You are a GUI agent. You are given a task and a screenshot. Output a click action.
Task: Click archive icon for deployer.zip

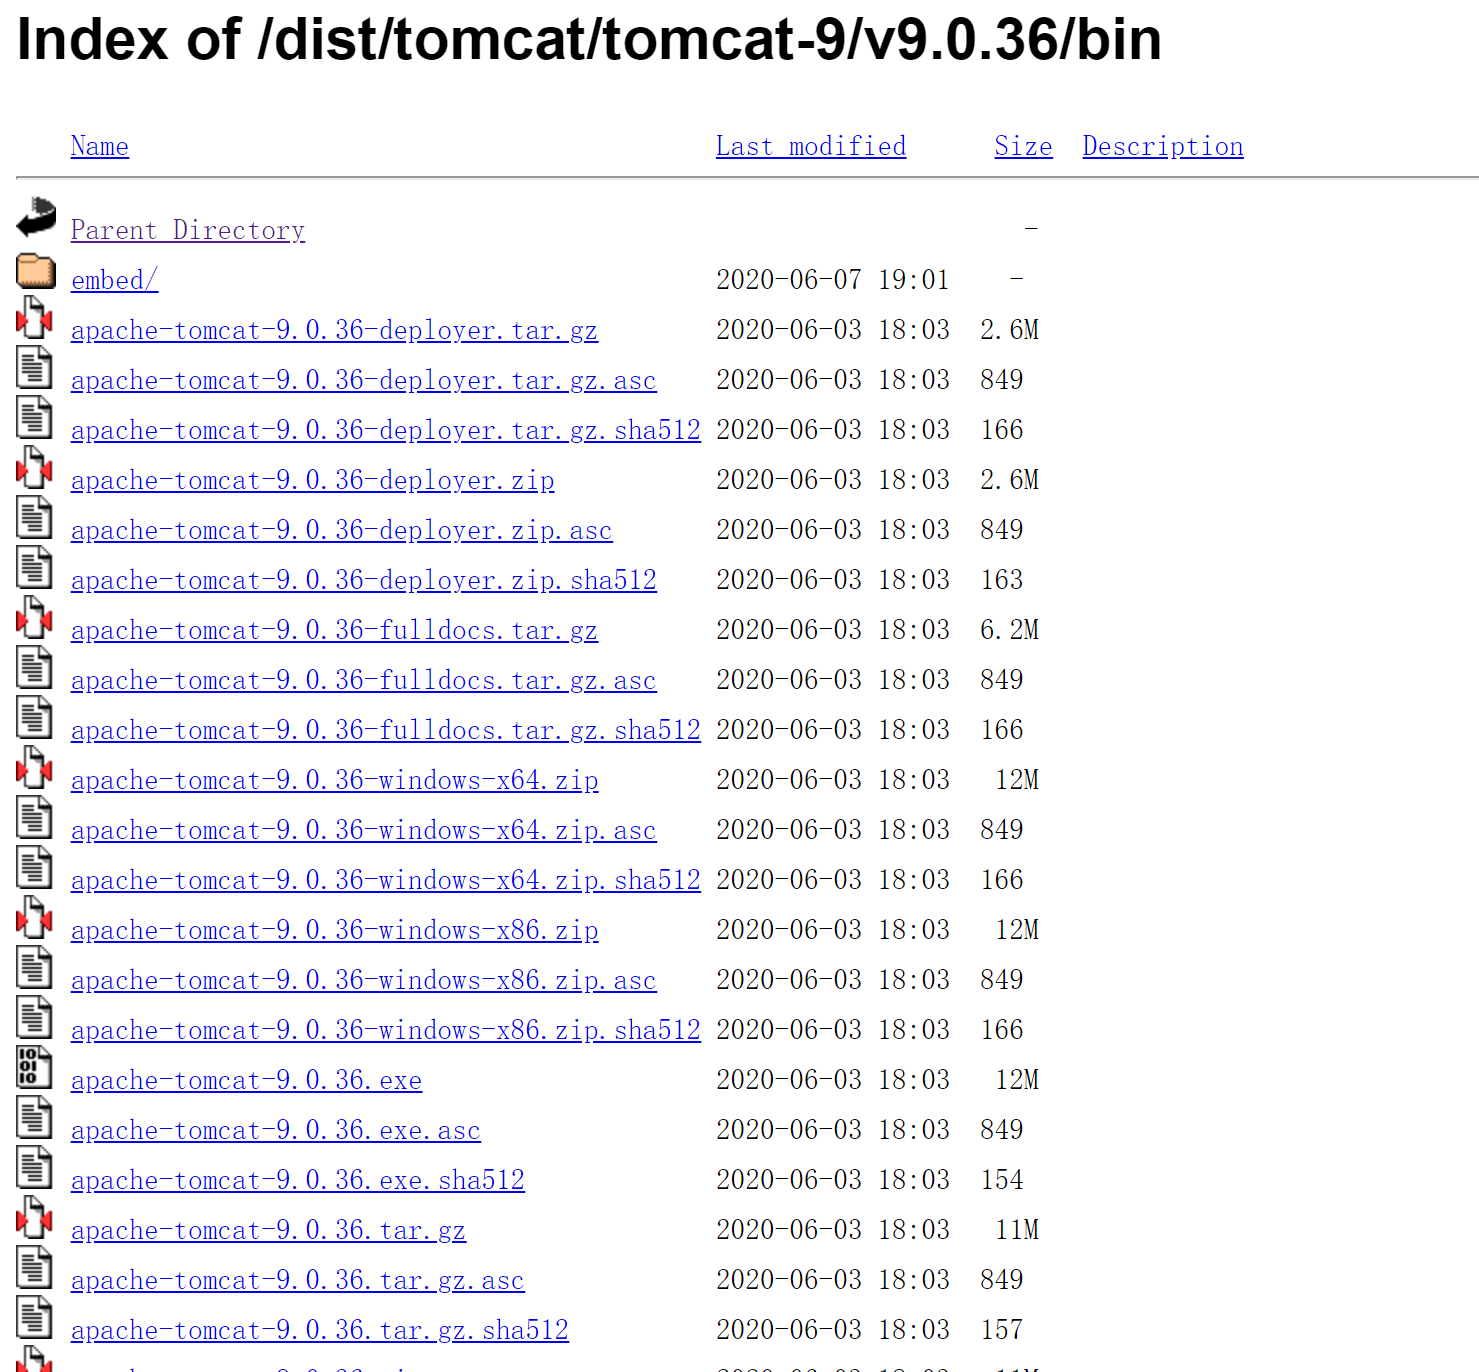tap(34, 467)
